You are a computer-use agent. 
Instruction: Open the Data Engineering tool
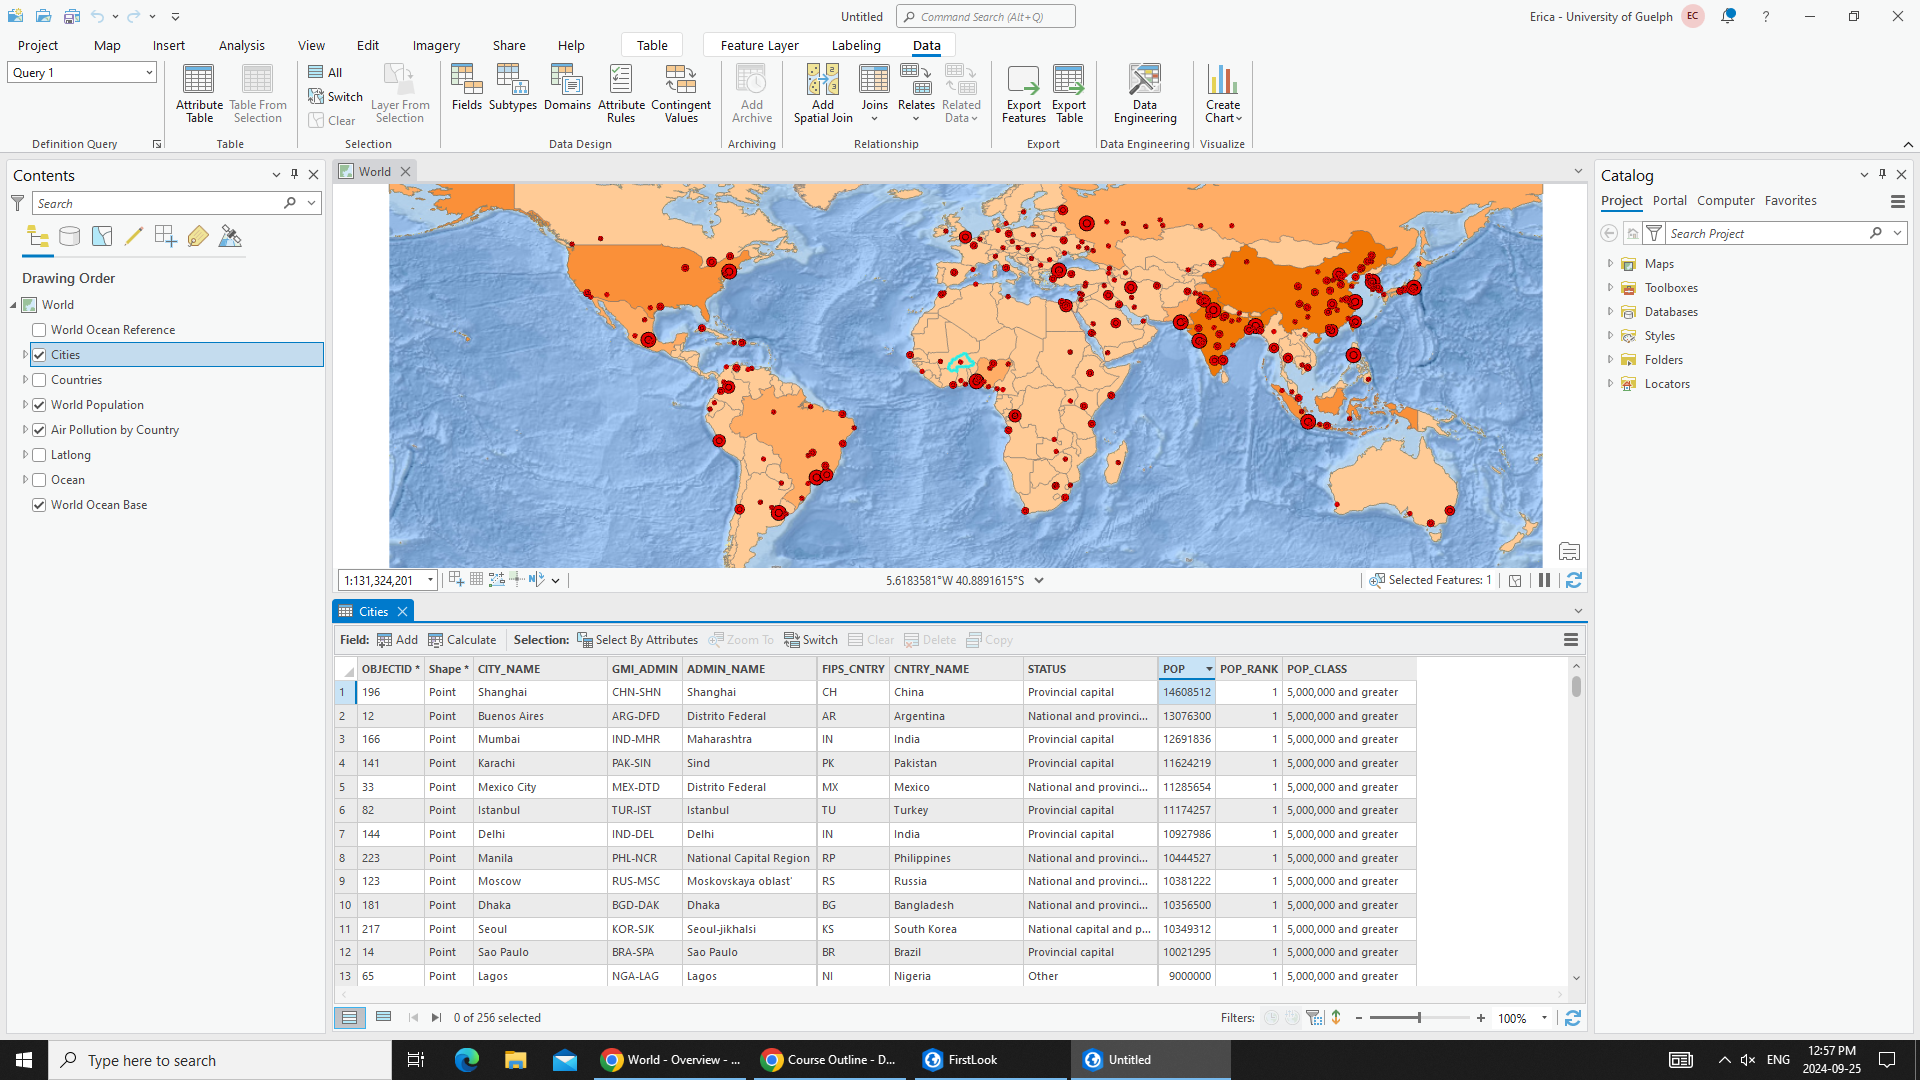pos(1144,93)
